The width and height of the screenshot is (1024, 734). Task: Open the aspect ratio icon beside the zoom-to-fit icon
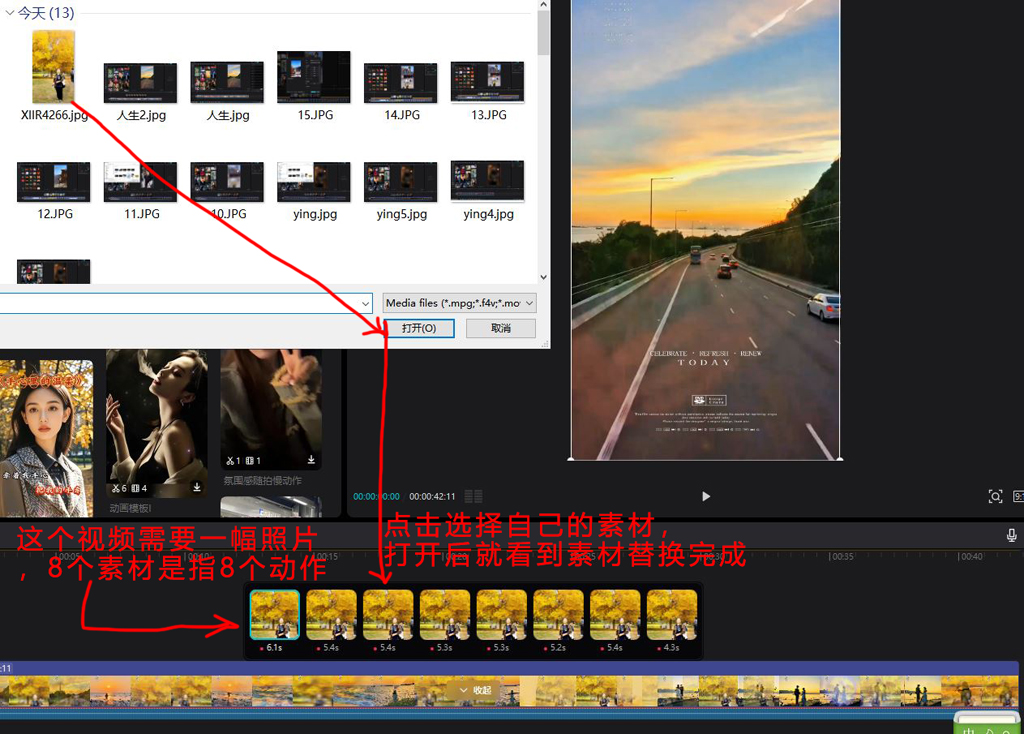[x=1018, y=496]
